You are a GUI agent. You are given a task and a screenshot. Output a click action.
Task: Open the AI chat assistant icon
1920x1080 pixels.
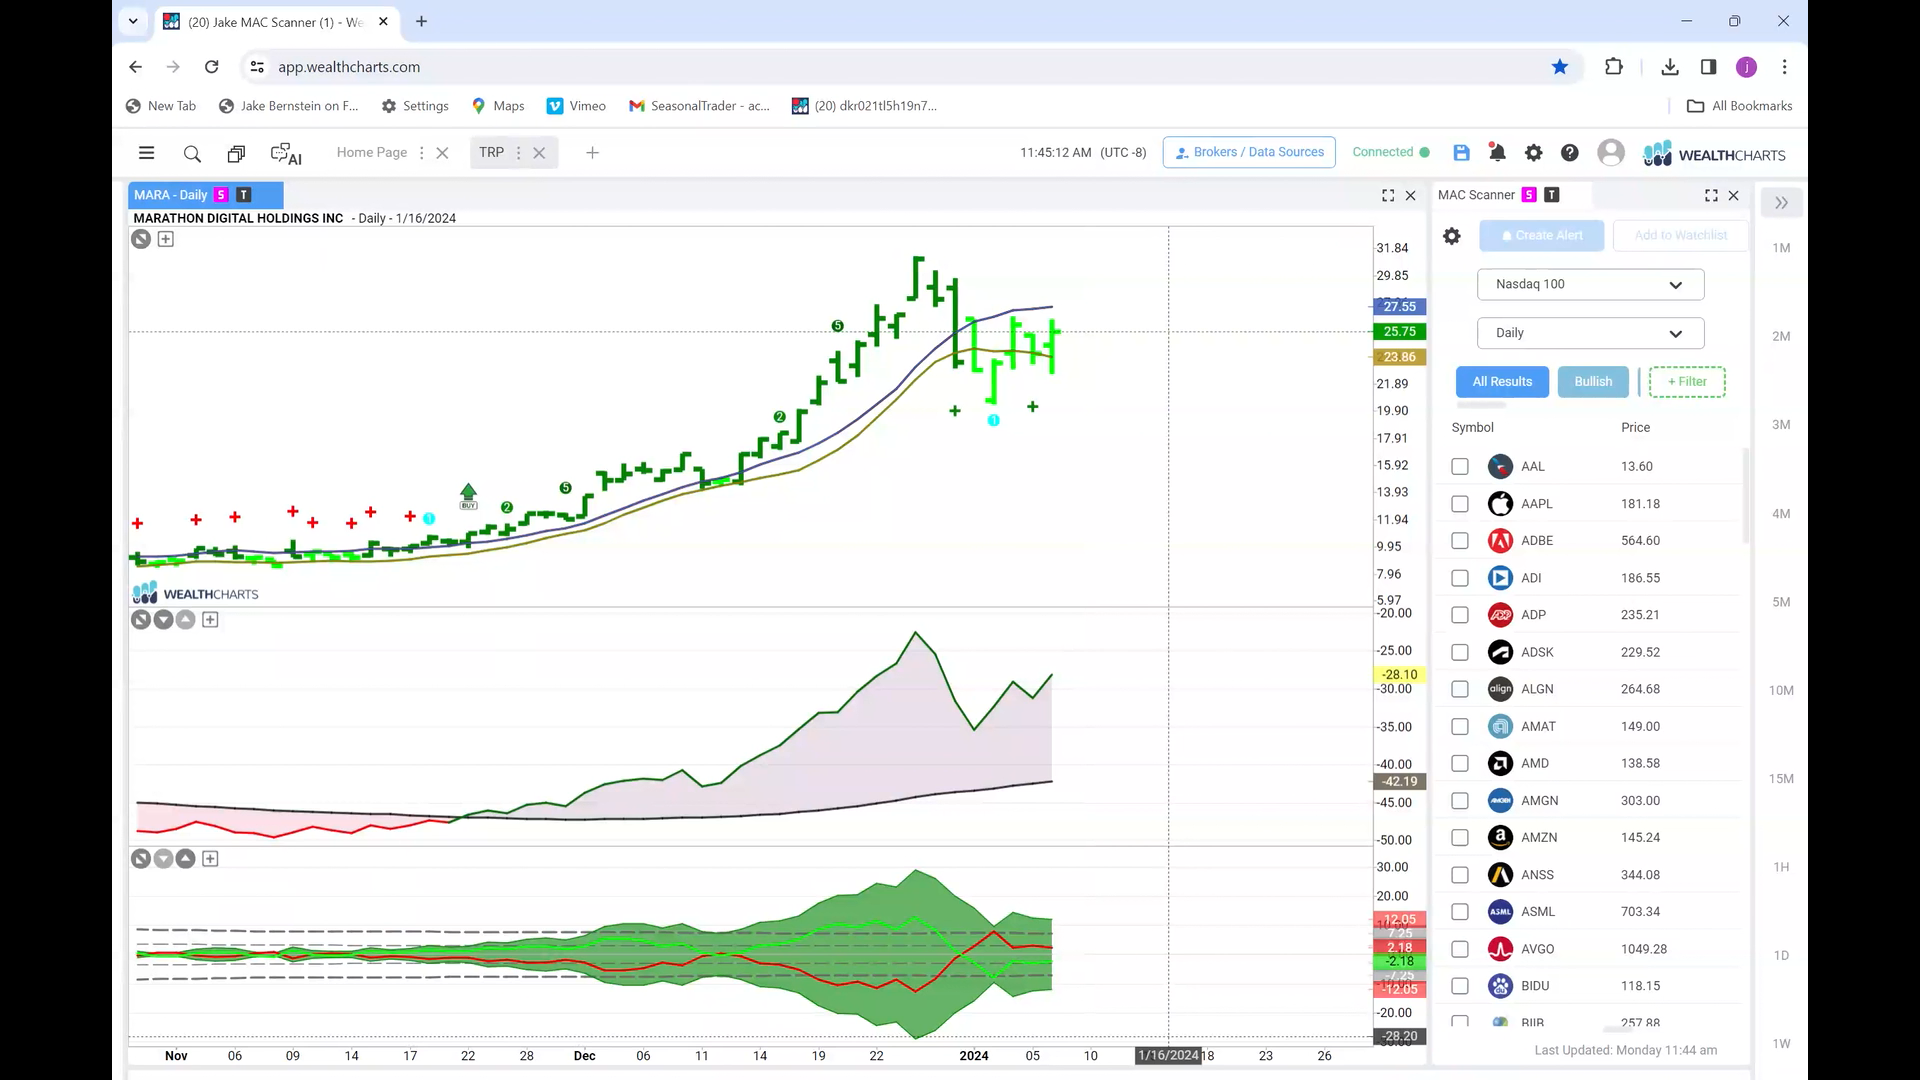pyautogui.click(x=286, y=154)
